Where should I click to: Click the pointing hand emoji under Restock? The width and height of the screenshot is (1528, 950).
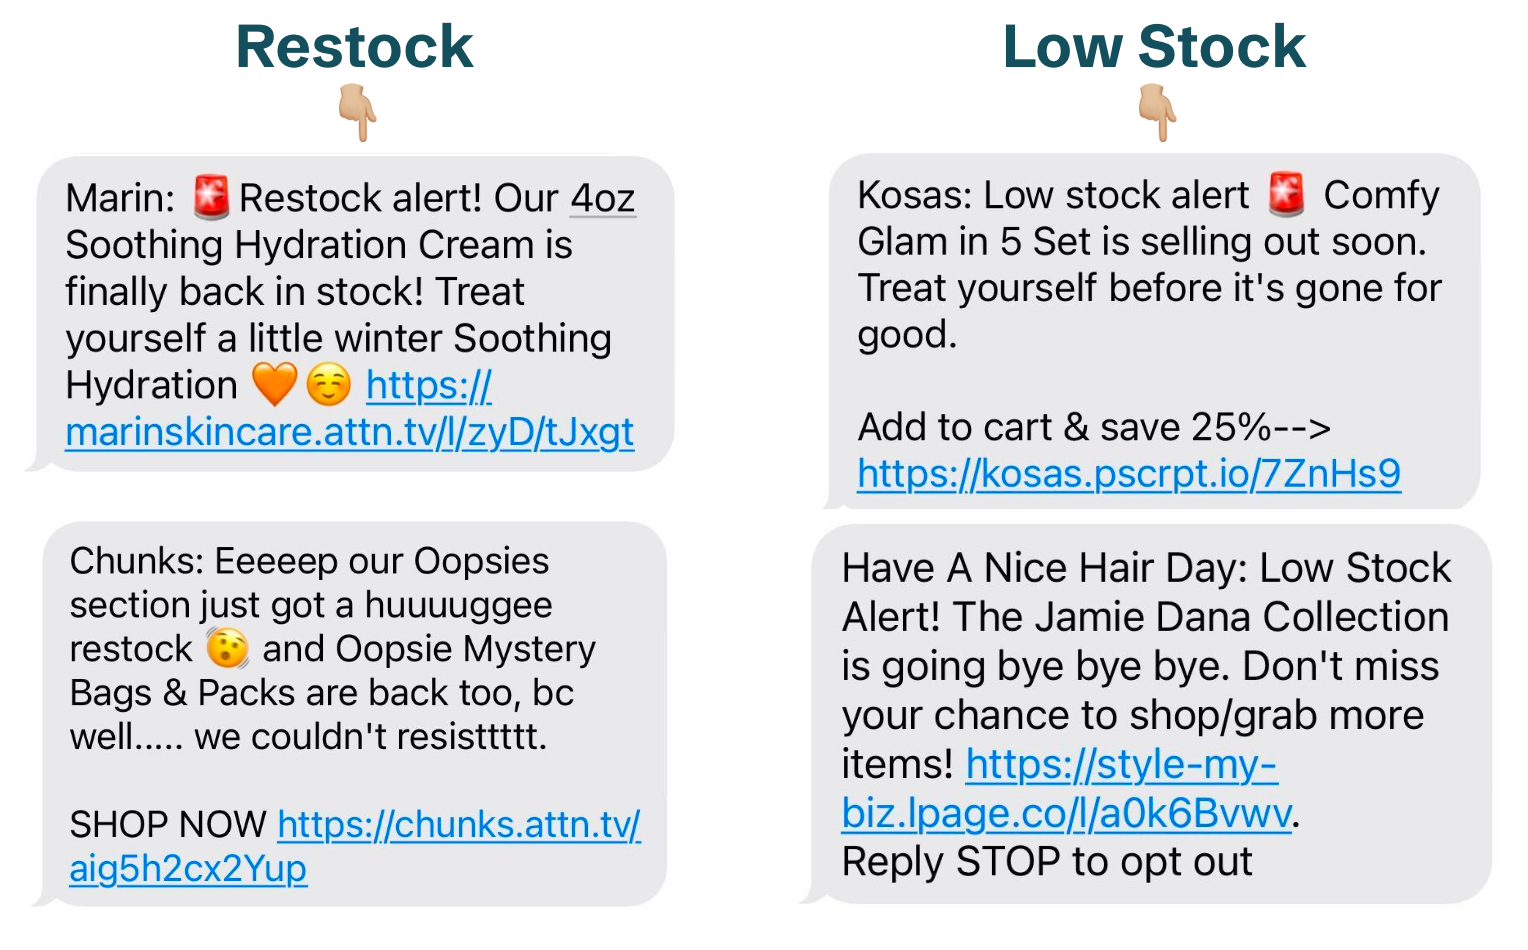coord(357,112)
